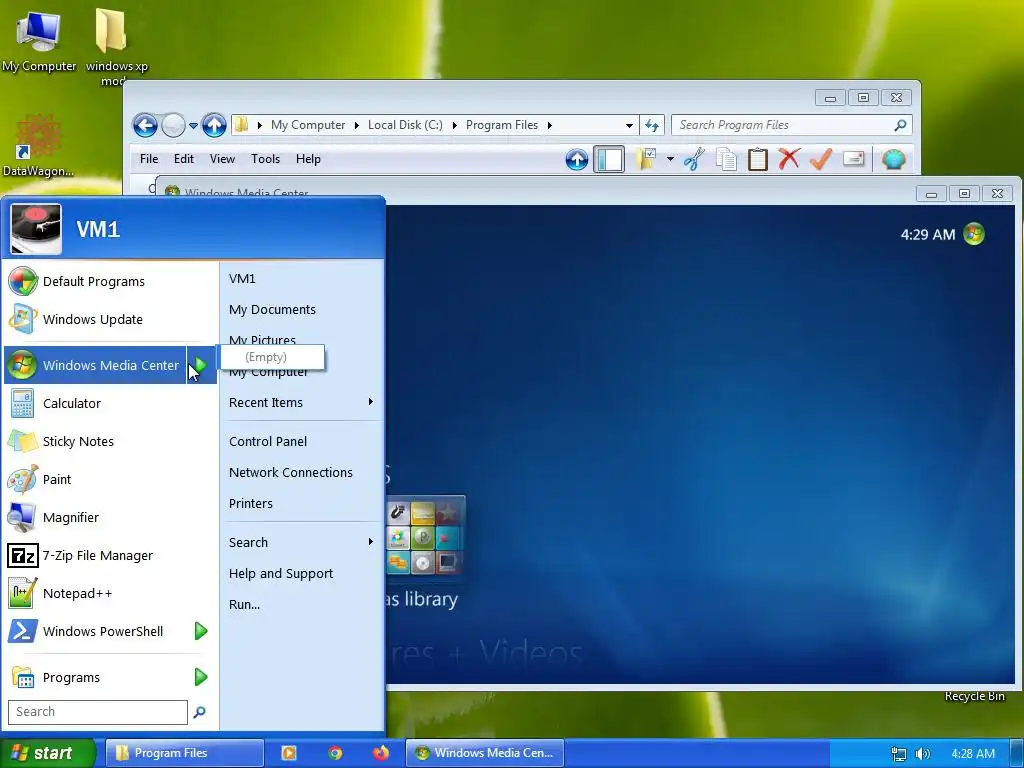This screenshot has width=1024, height=768.
Task: Click the blue shell icon in toolbar
Action: [x=894, y=159]
